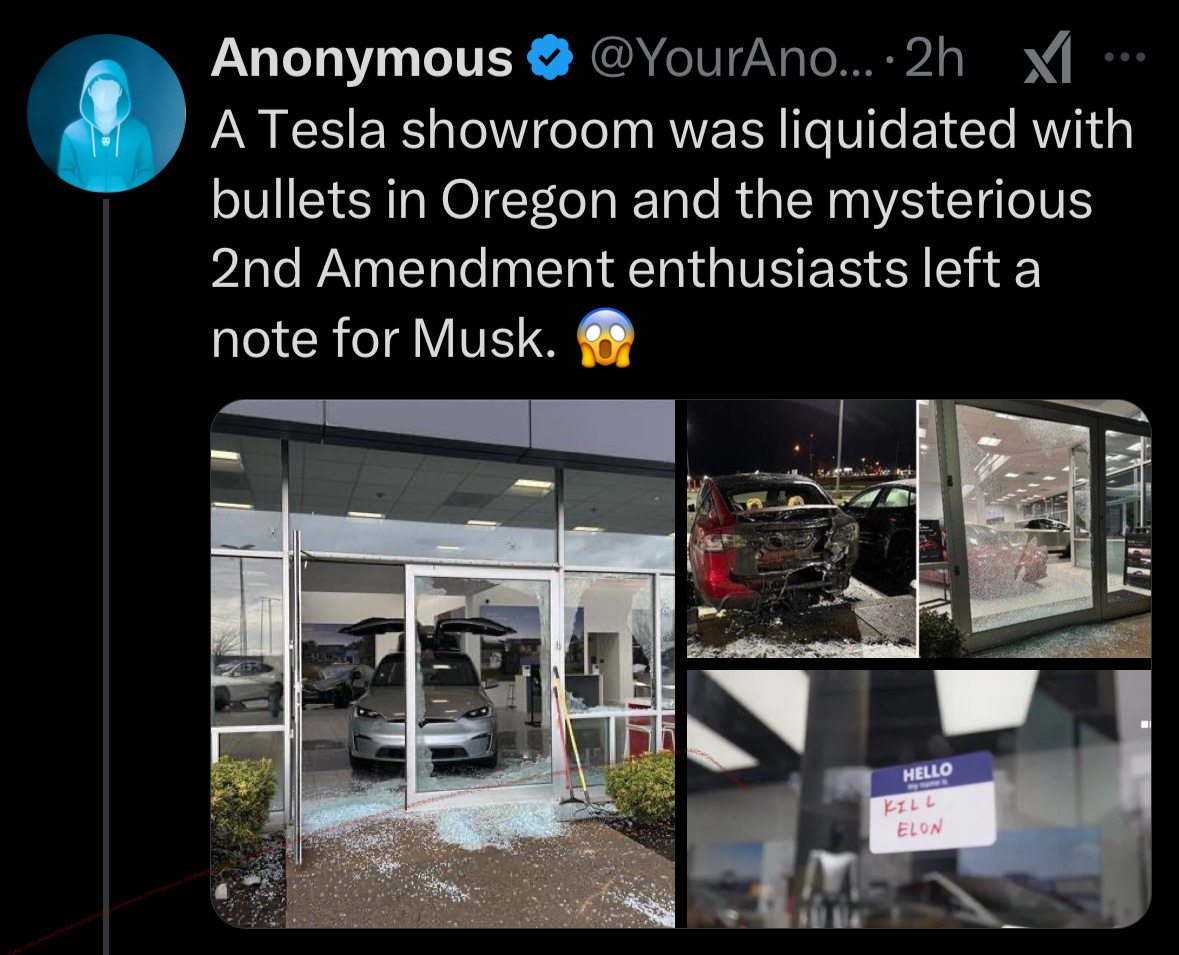Open the three-dot more options menu
This screenshot has width=1179, height=955.
1125,56
